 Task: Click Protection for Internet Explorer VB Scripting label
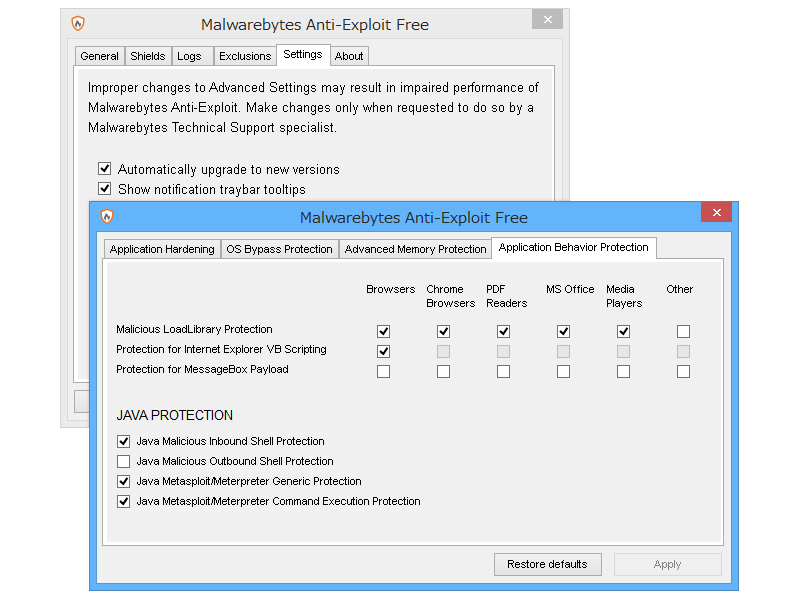[x=221, y=349]
